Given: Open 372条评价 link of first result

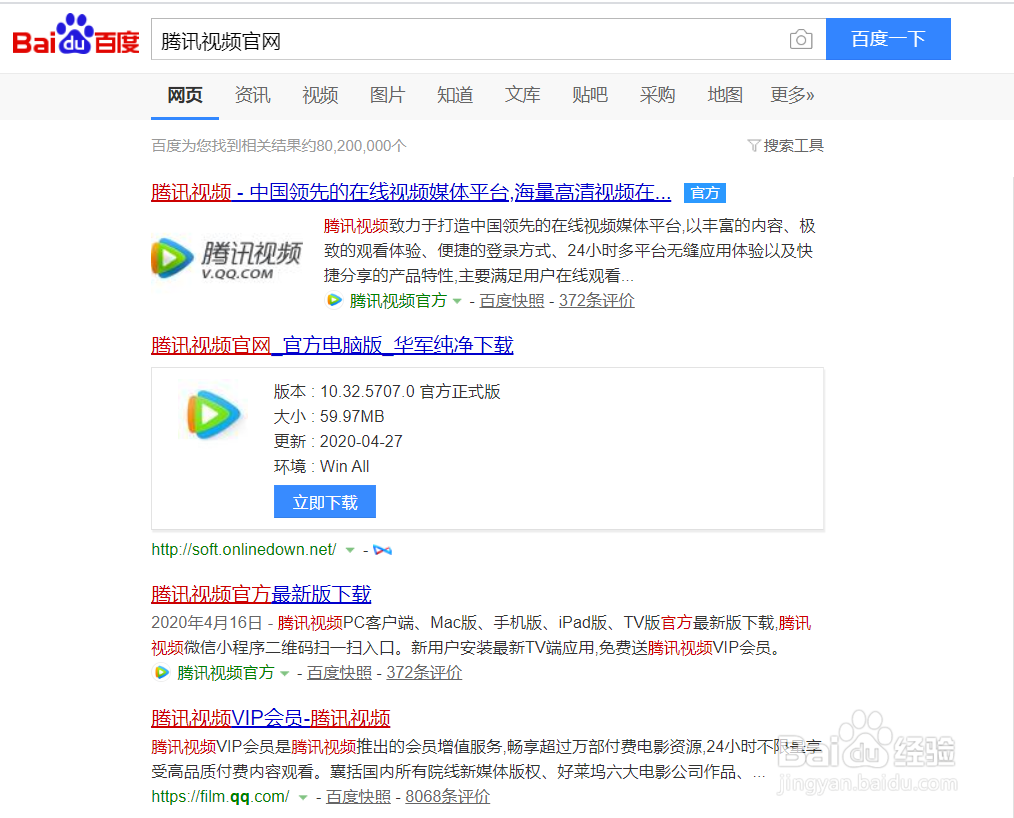Looking at the screenshot, I should (x=596, y=301).
